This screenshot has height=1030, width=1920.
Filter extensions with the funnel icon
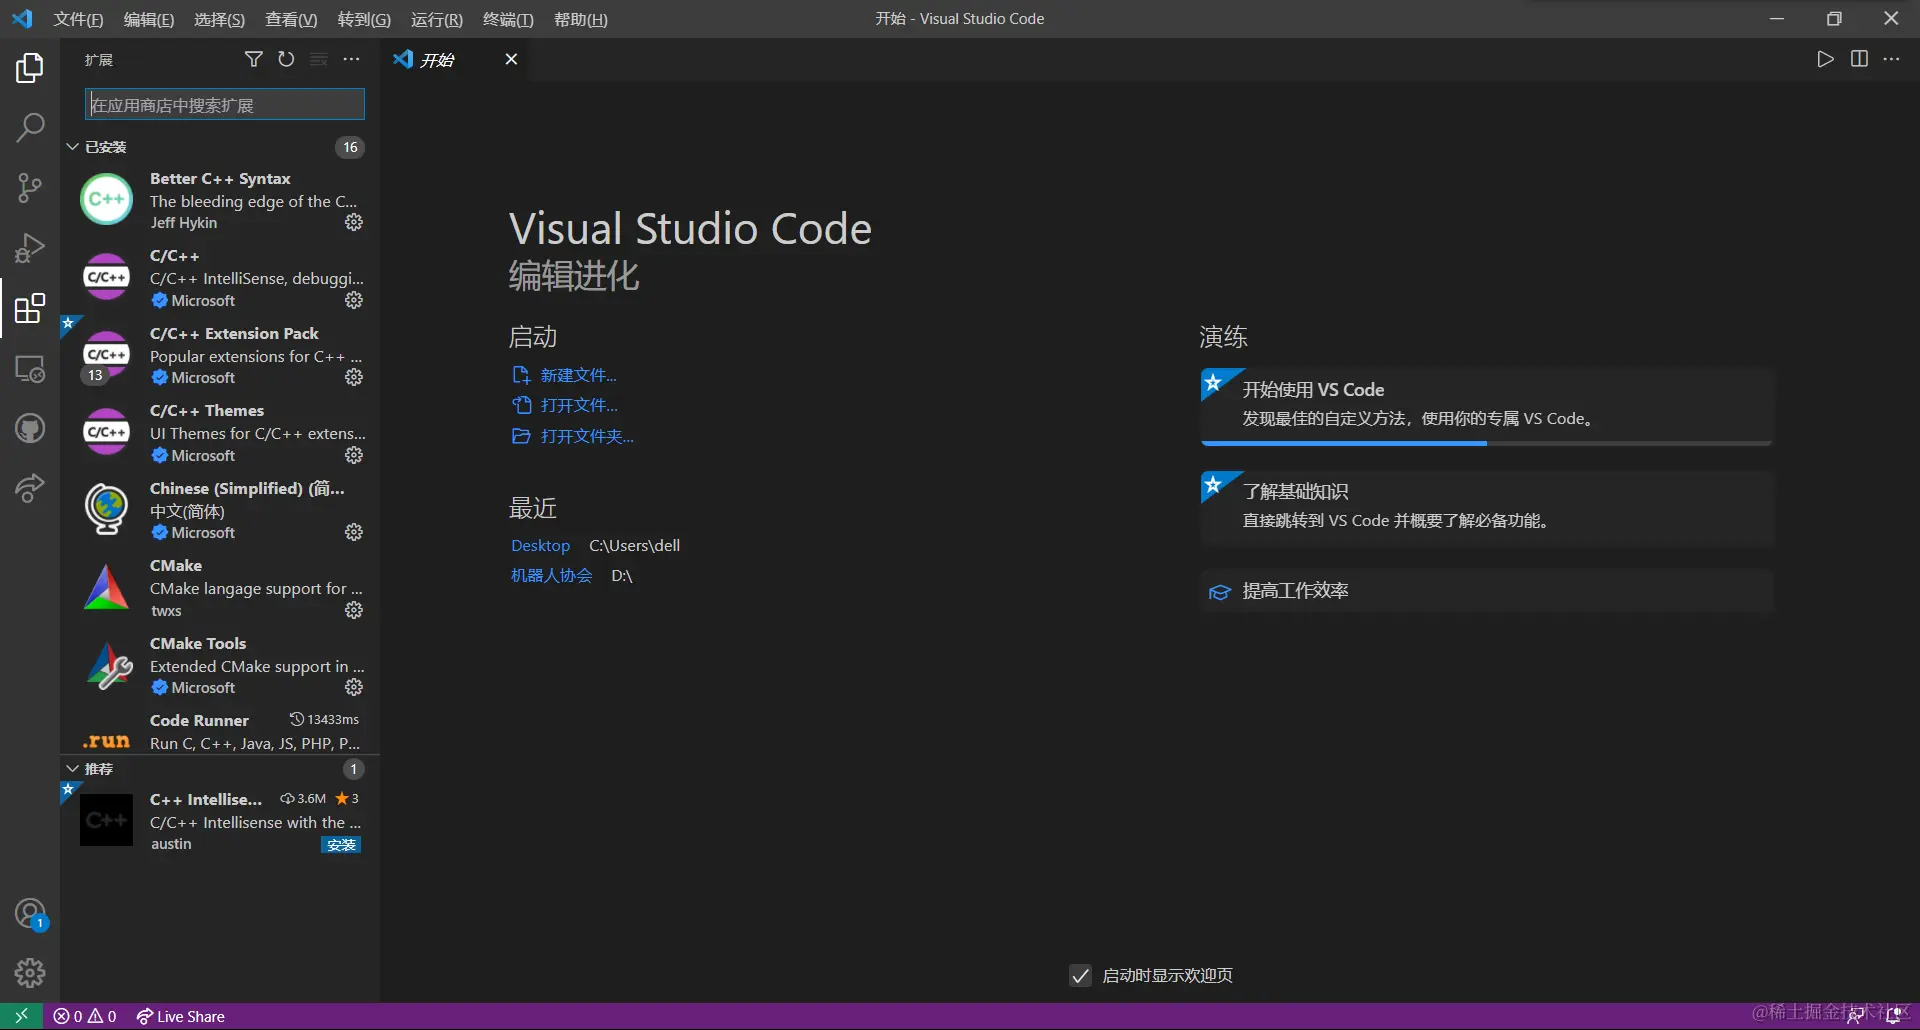(254, 59)
